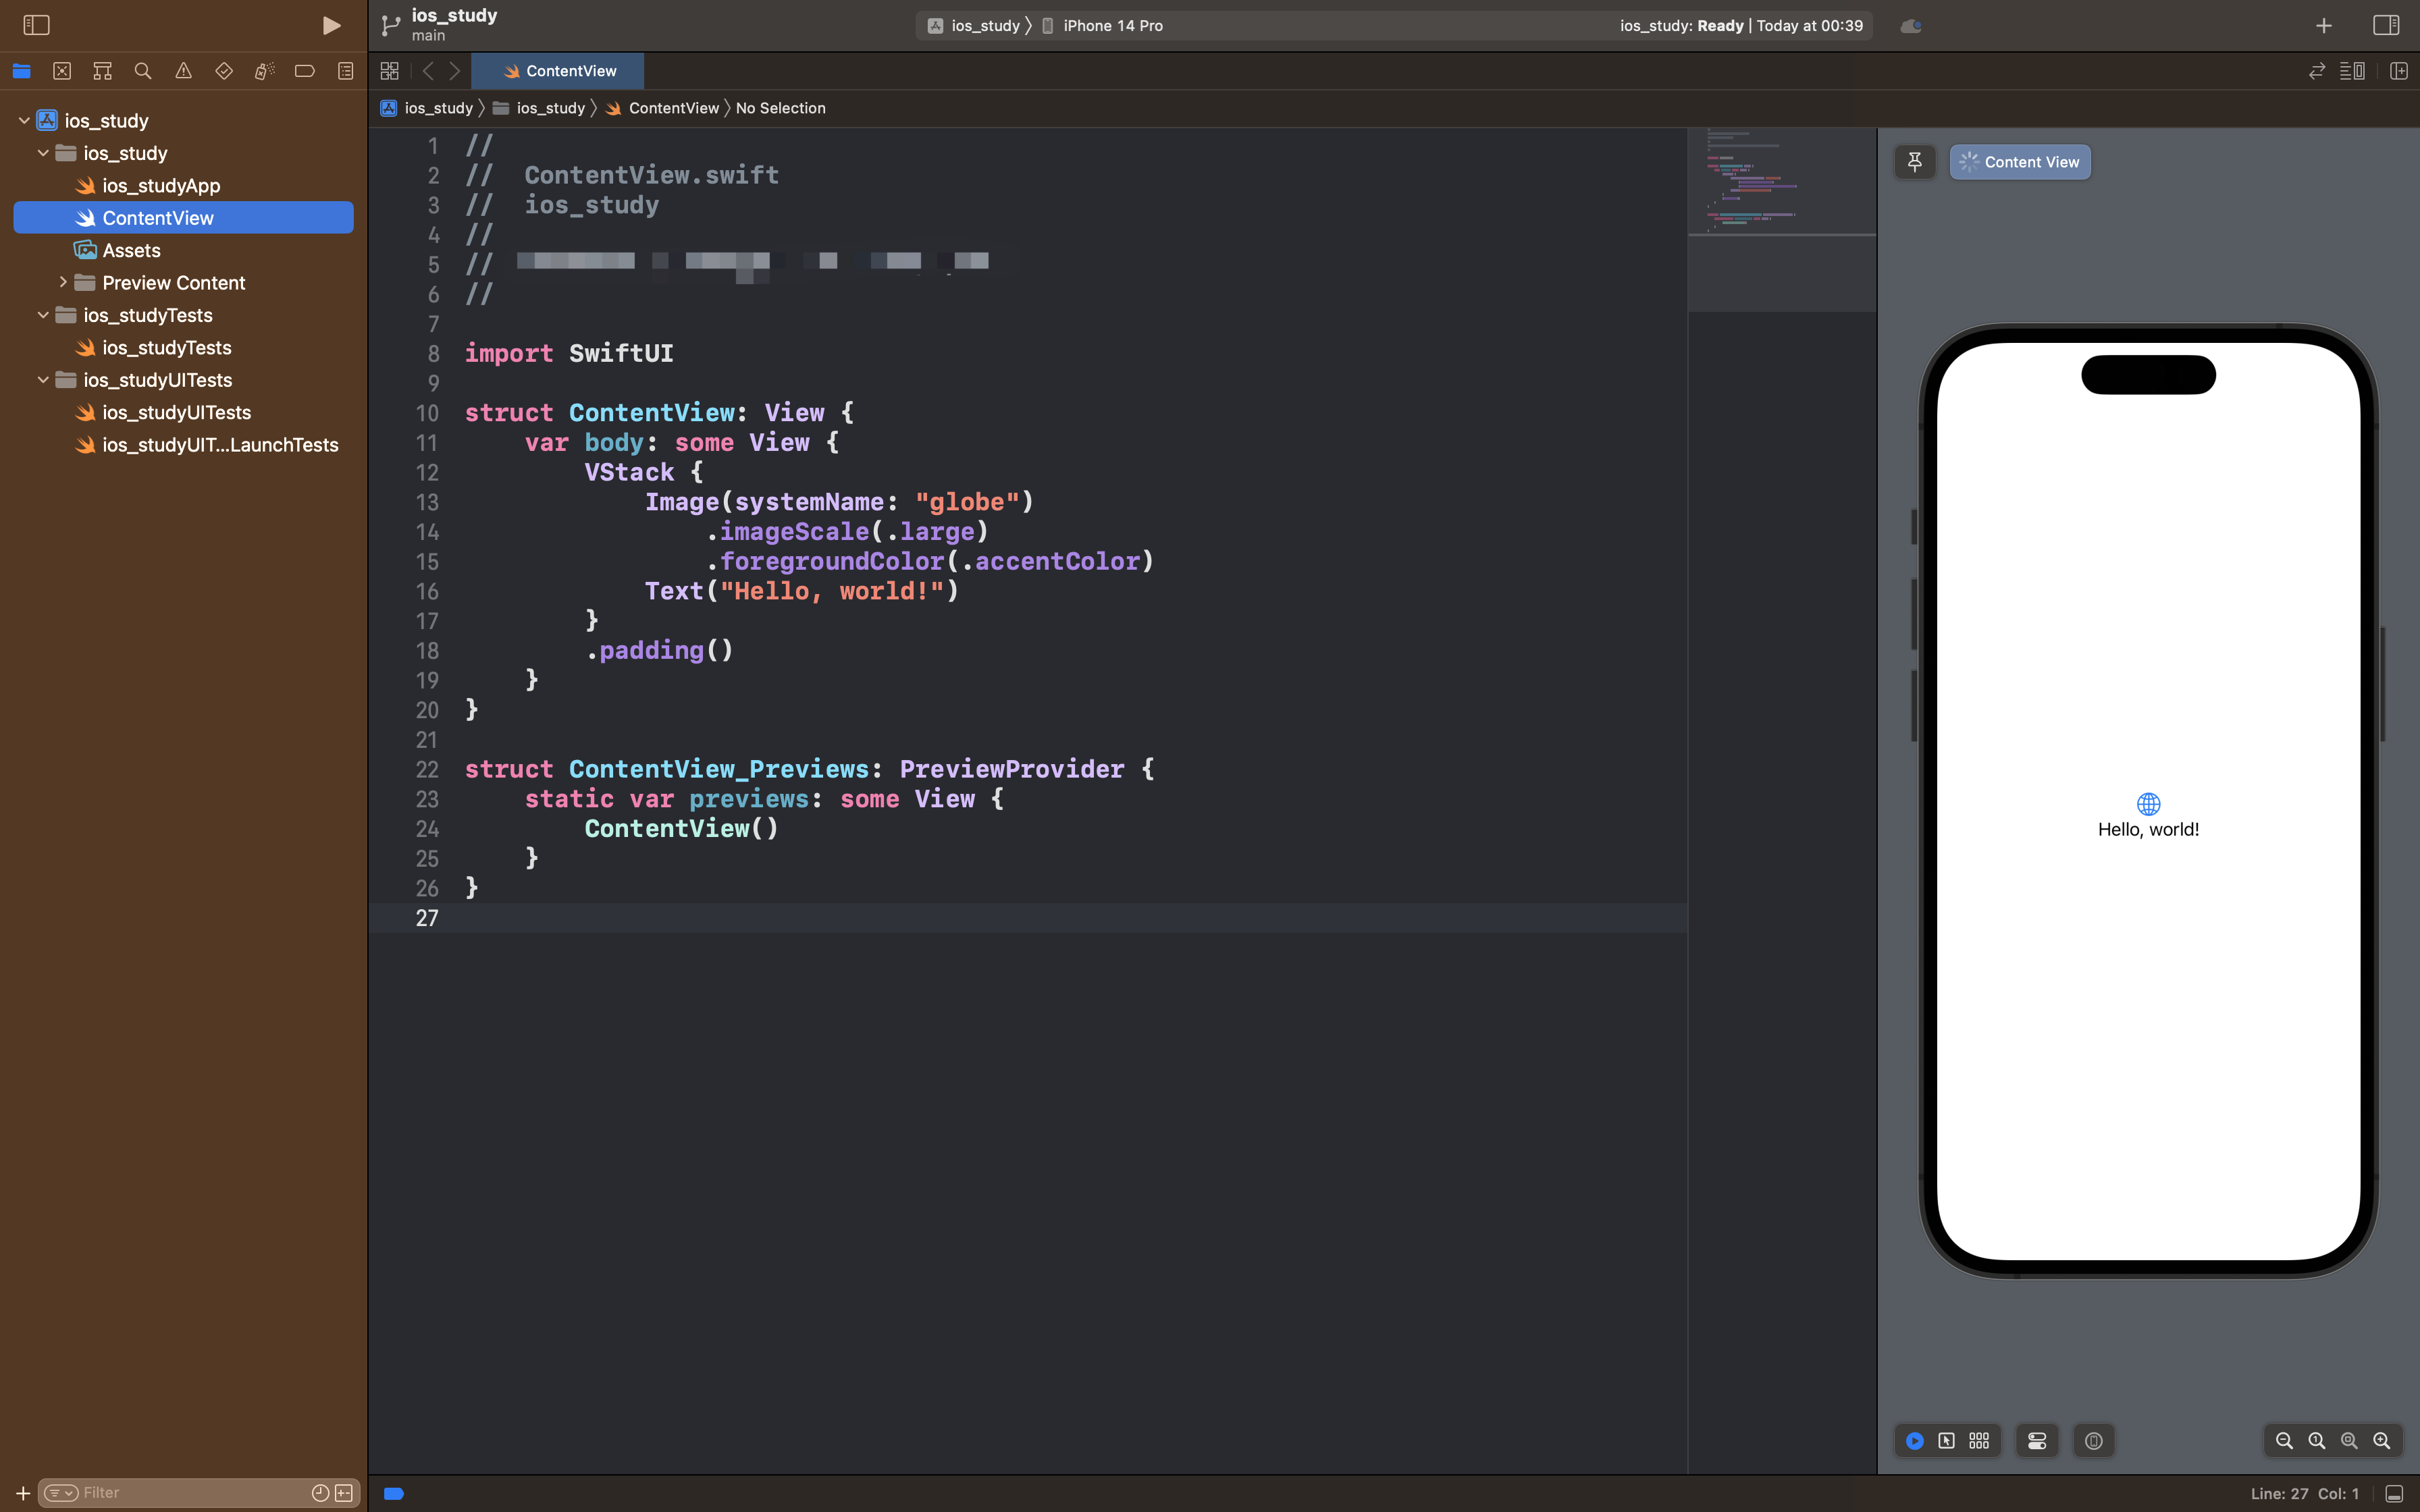
Task: Toggle recent files filter
Action: tap(320, 1493)
